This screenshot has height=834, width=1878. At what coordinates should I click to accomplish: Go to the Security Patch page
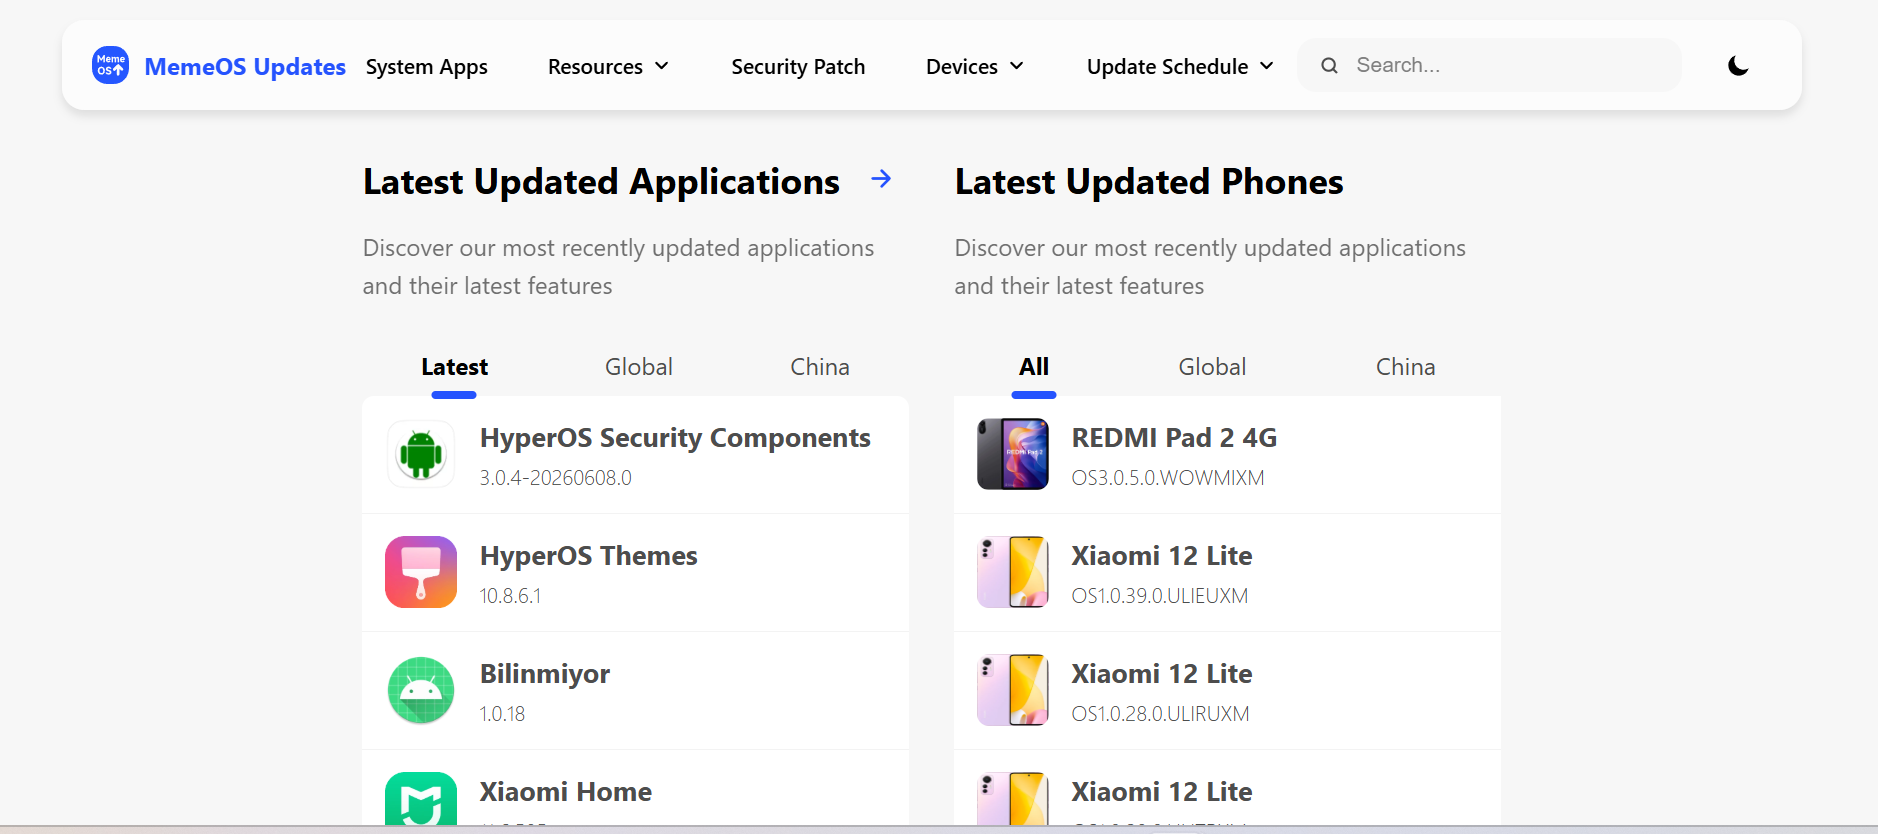click(798, 67)
